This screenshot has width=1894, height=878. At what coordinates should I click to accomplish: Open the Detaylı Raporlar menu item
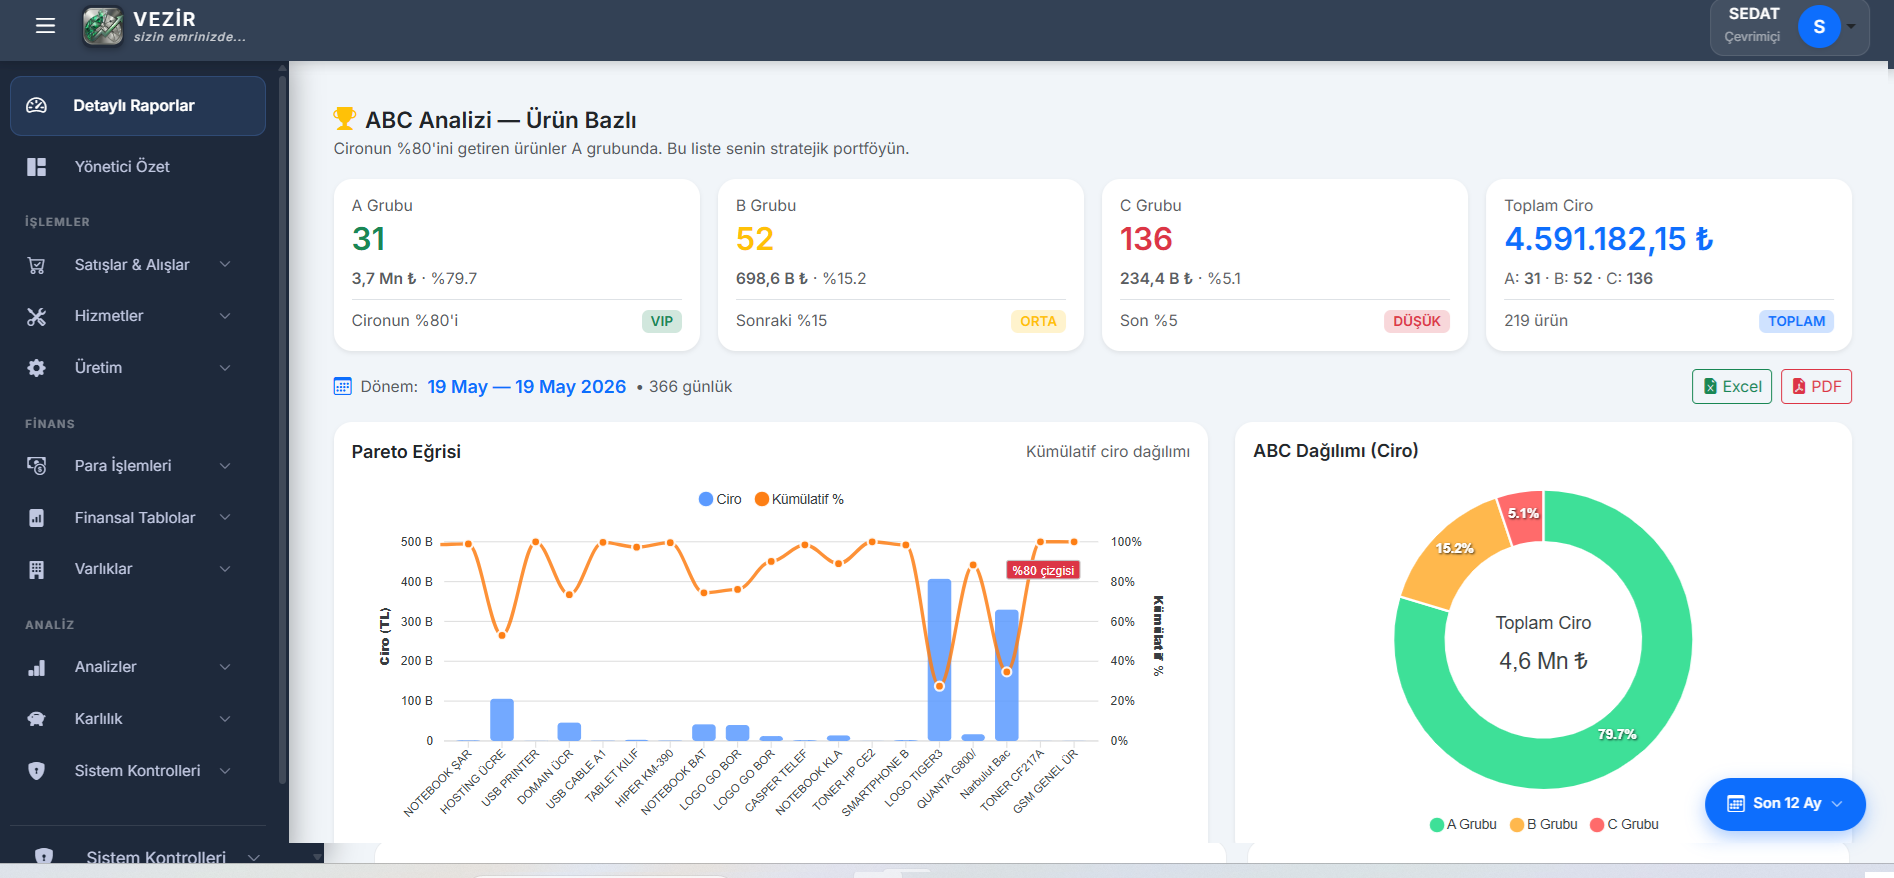(x=138, y=106)
